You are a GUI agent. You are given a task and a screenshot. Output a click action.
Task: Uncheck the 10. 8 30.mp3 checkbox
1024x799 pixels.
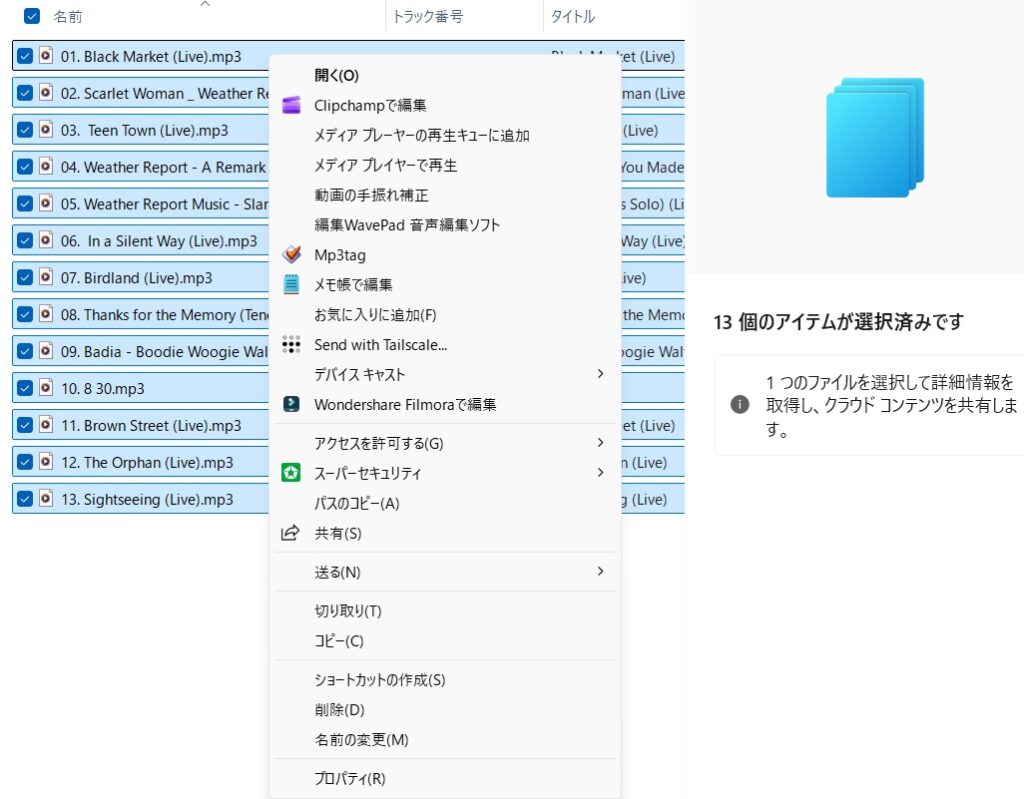pos(26,388)
